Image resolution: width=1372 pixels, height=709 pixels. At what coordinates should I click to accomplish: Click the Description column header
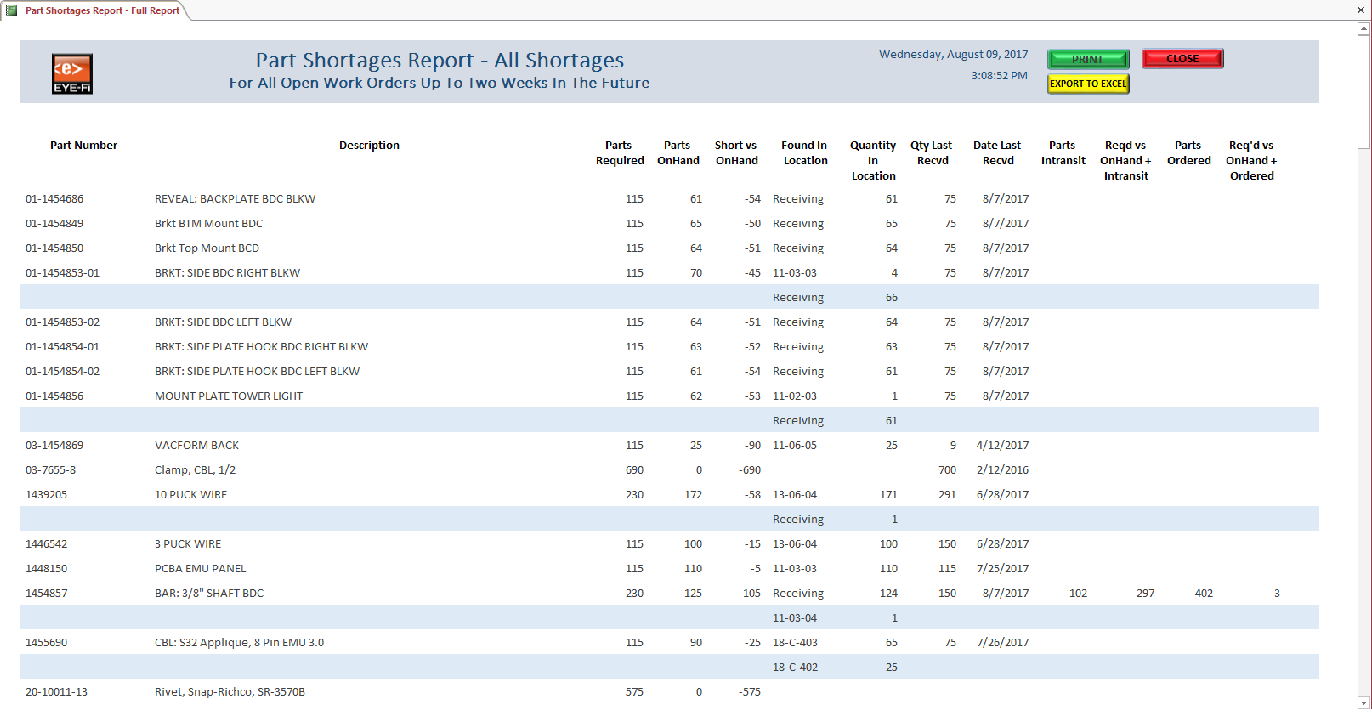click(369, 146)
